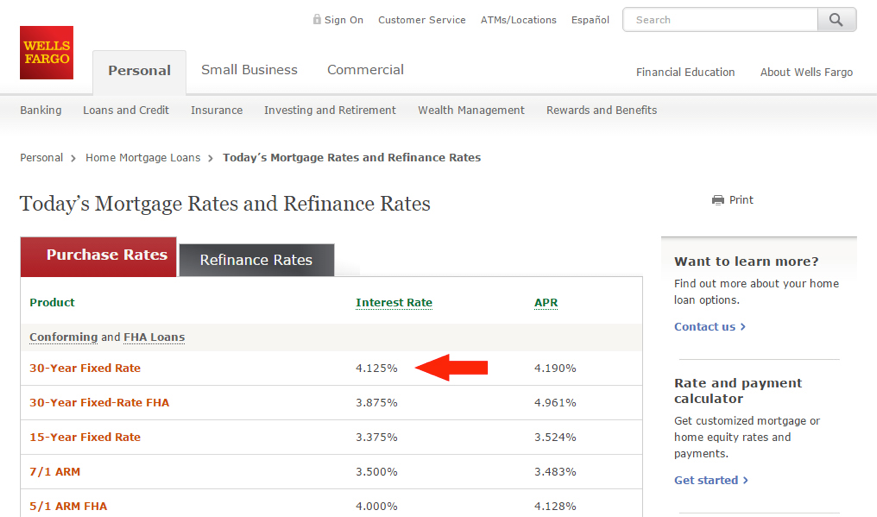Click the Interest Rate column header

(394, 303)
